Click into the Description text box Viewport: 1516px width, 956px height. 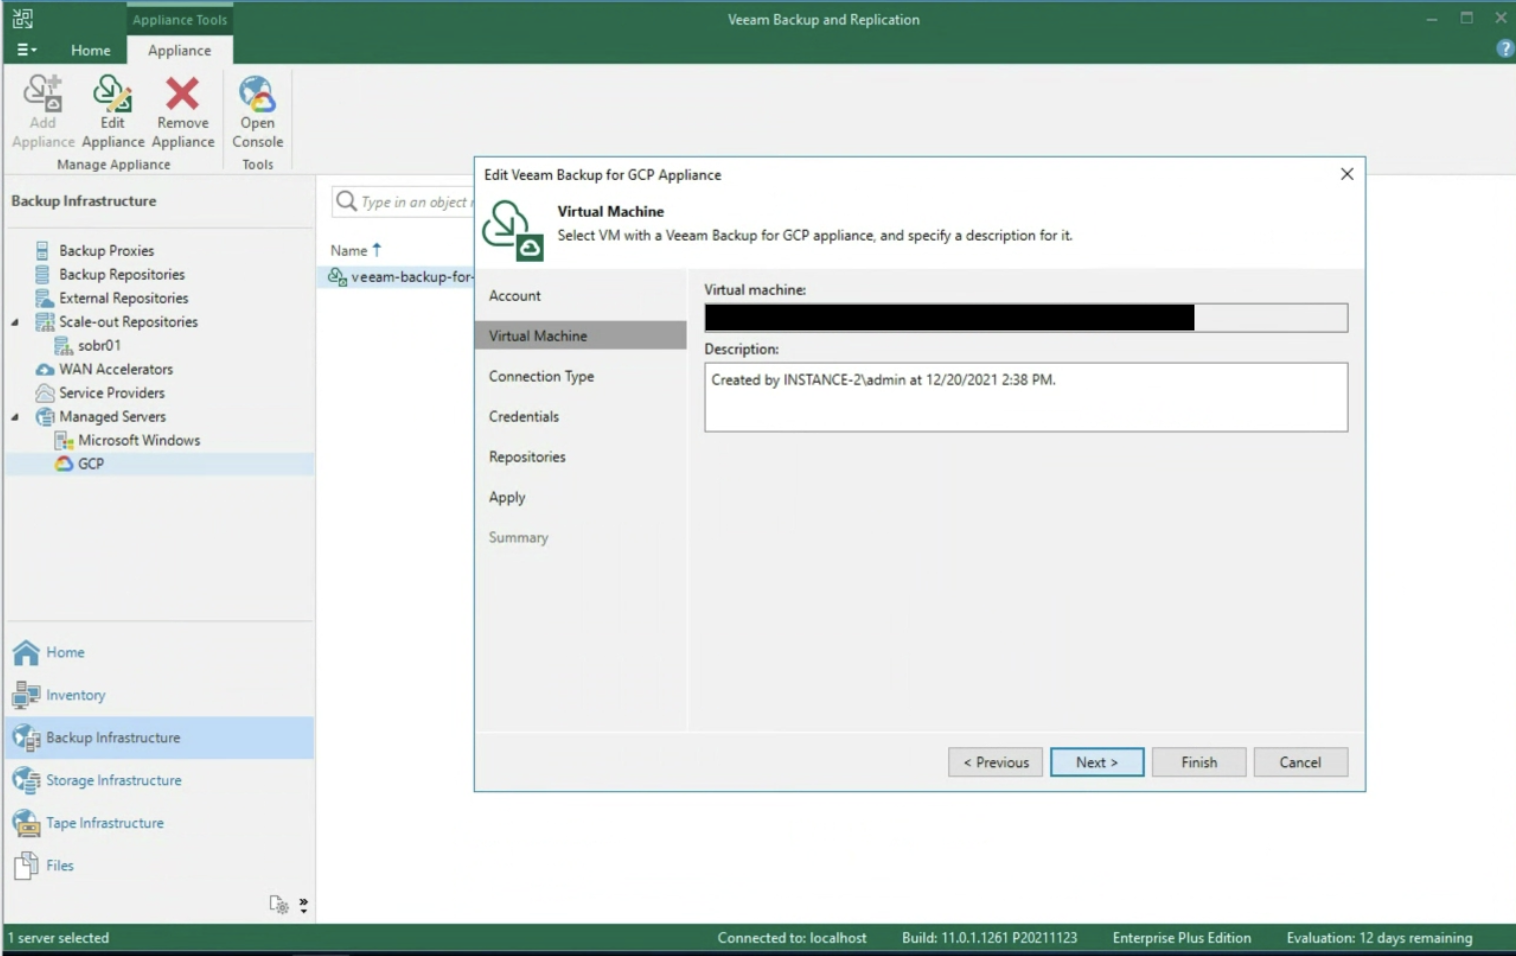(x=1026, y=397)
